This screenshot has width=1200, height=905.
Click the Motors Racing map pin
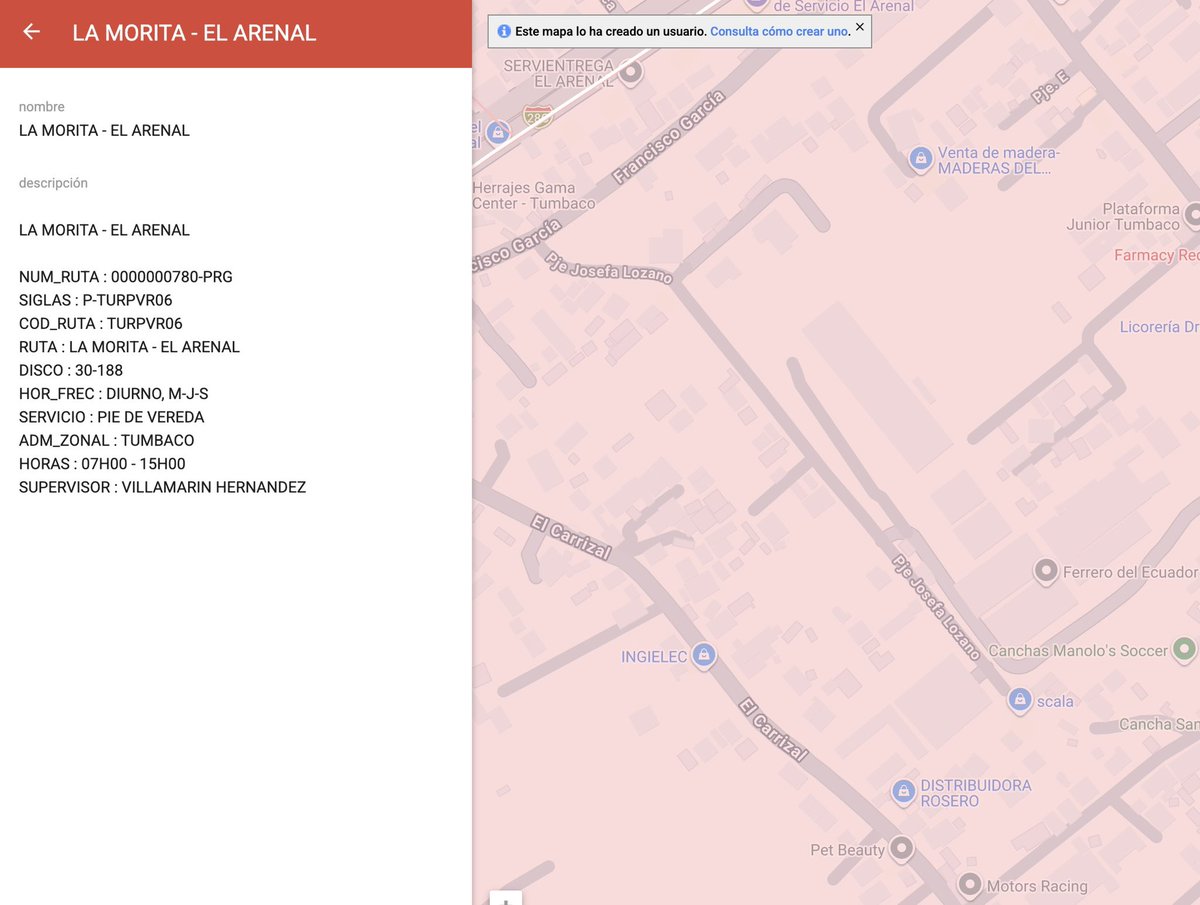(969, 884)
